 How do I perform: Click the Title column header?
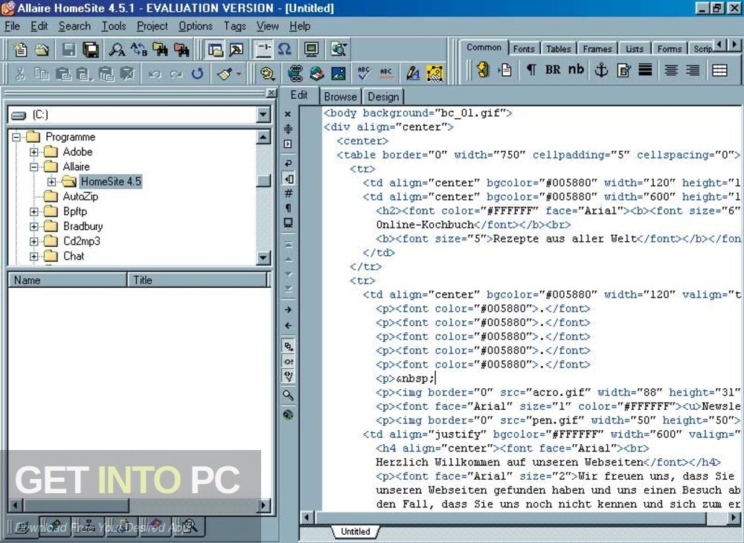tap(196, 280)
